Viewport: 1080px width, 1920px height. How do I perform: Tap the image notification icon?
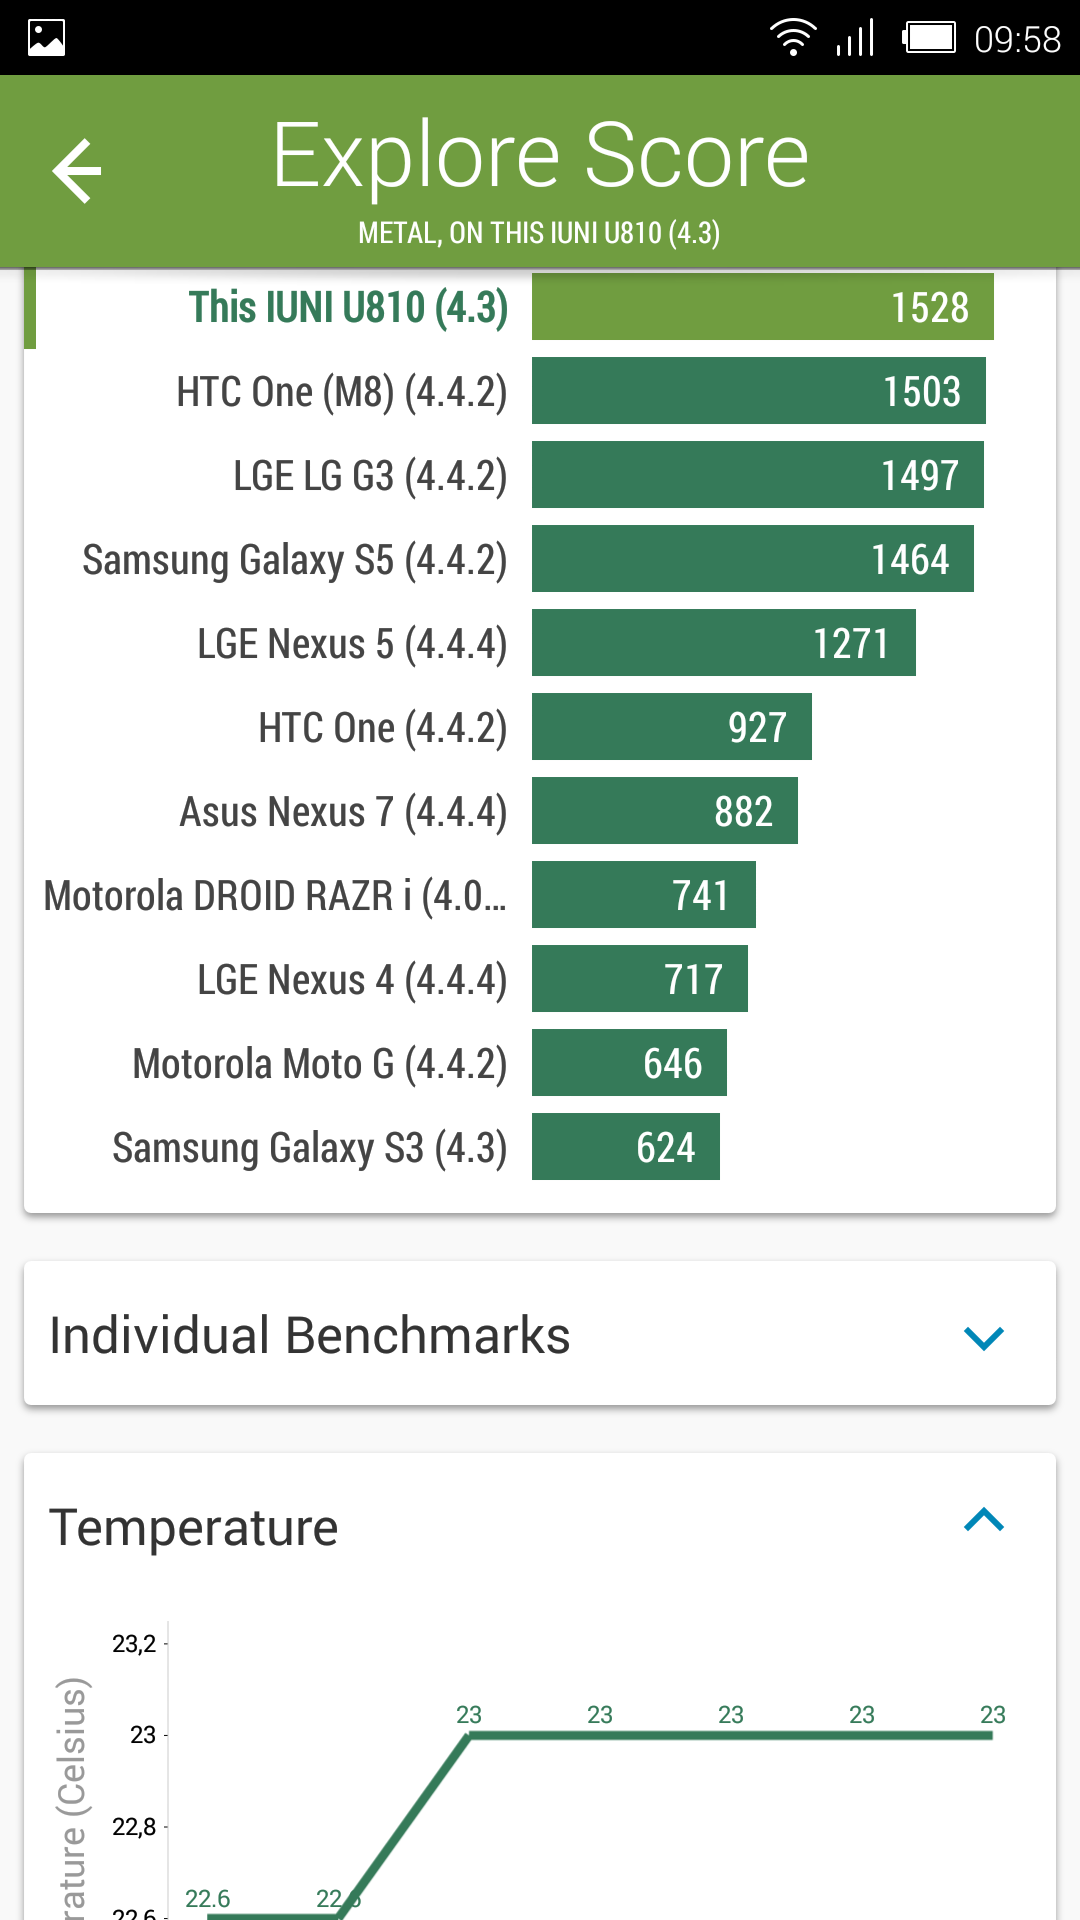click(46, 38)
